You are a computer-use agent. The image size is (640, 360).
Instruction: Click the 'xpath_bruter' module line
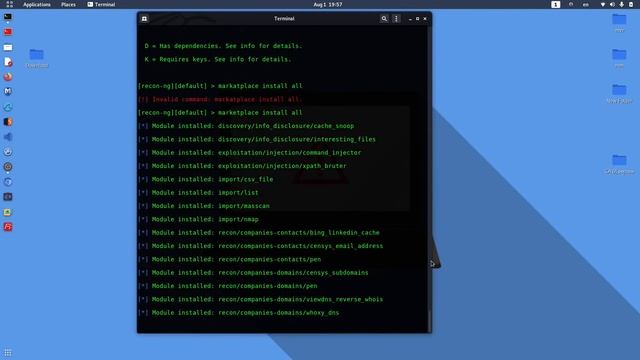pyautogui.click(x=242, y=166)
